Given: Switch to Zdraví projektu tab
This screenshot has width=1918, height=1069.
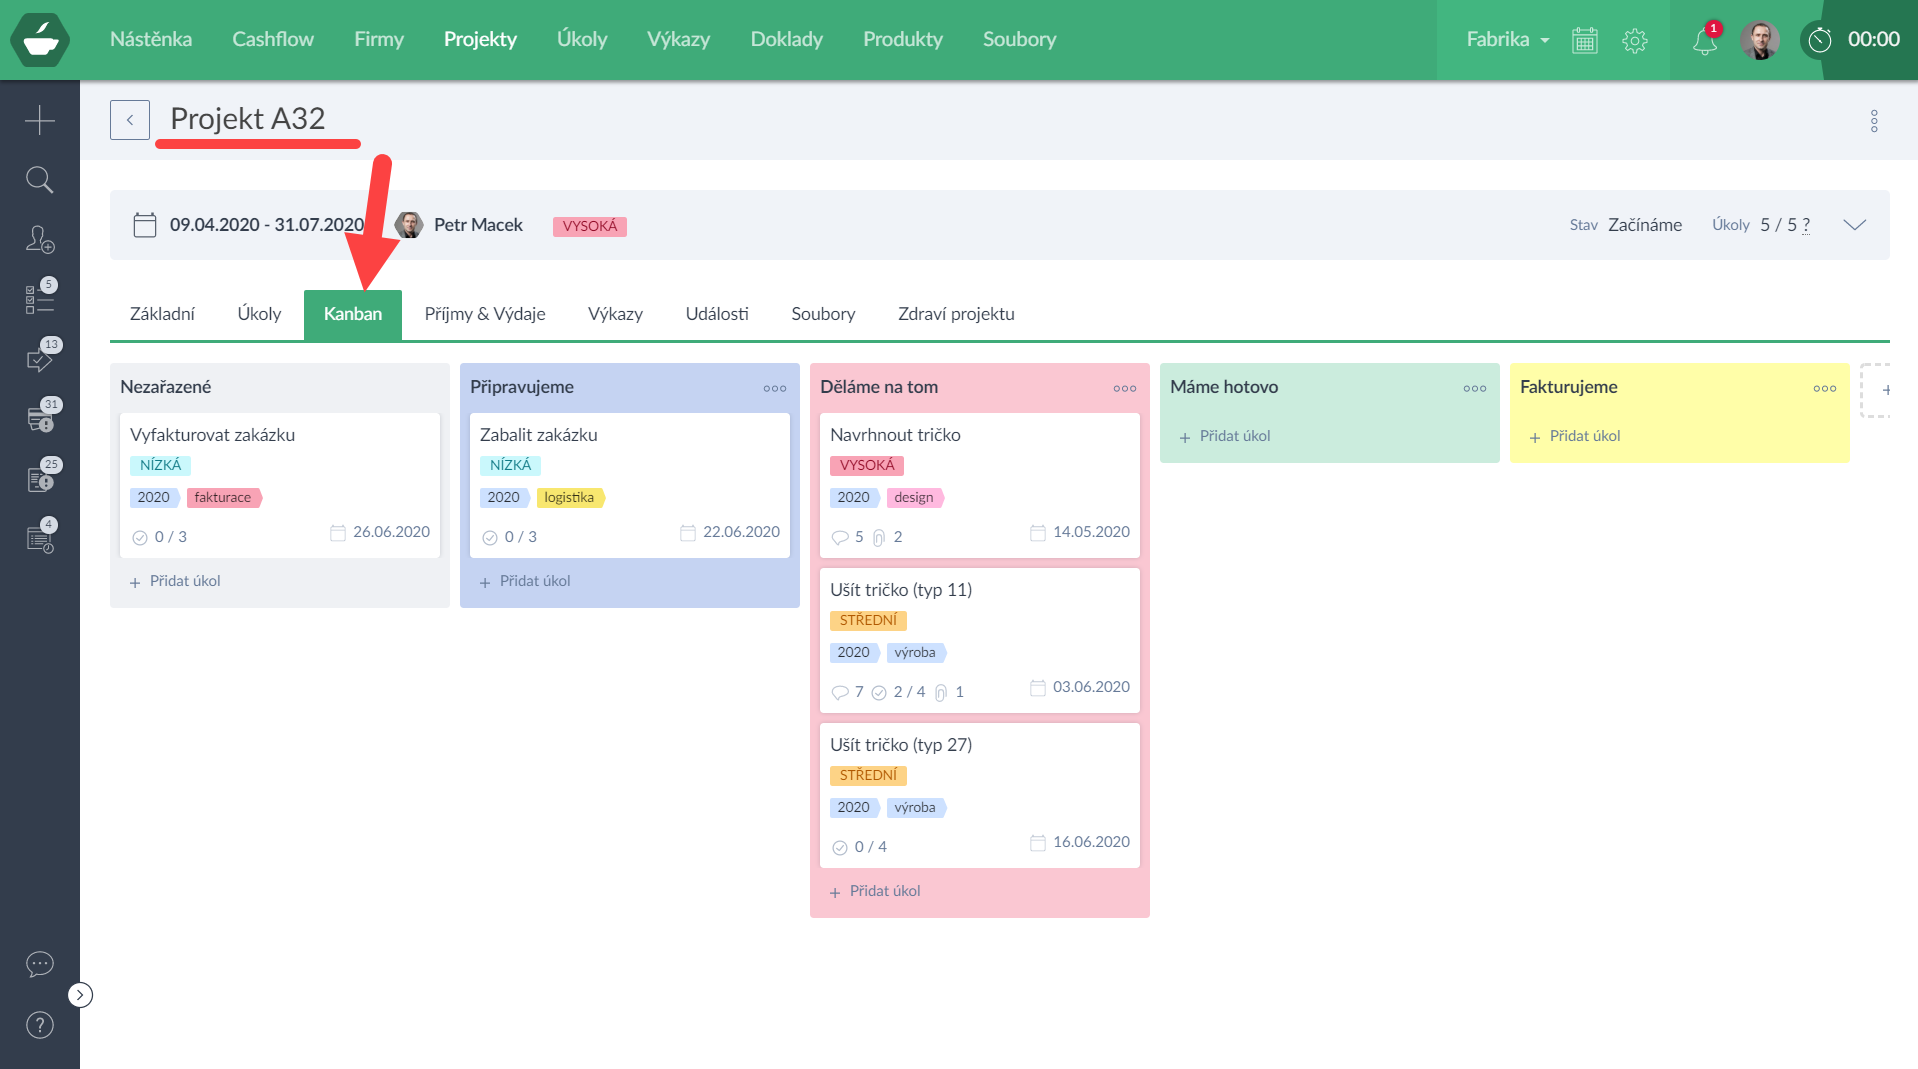Looking at the screenshot, I should 956,314.
